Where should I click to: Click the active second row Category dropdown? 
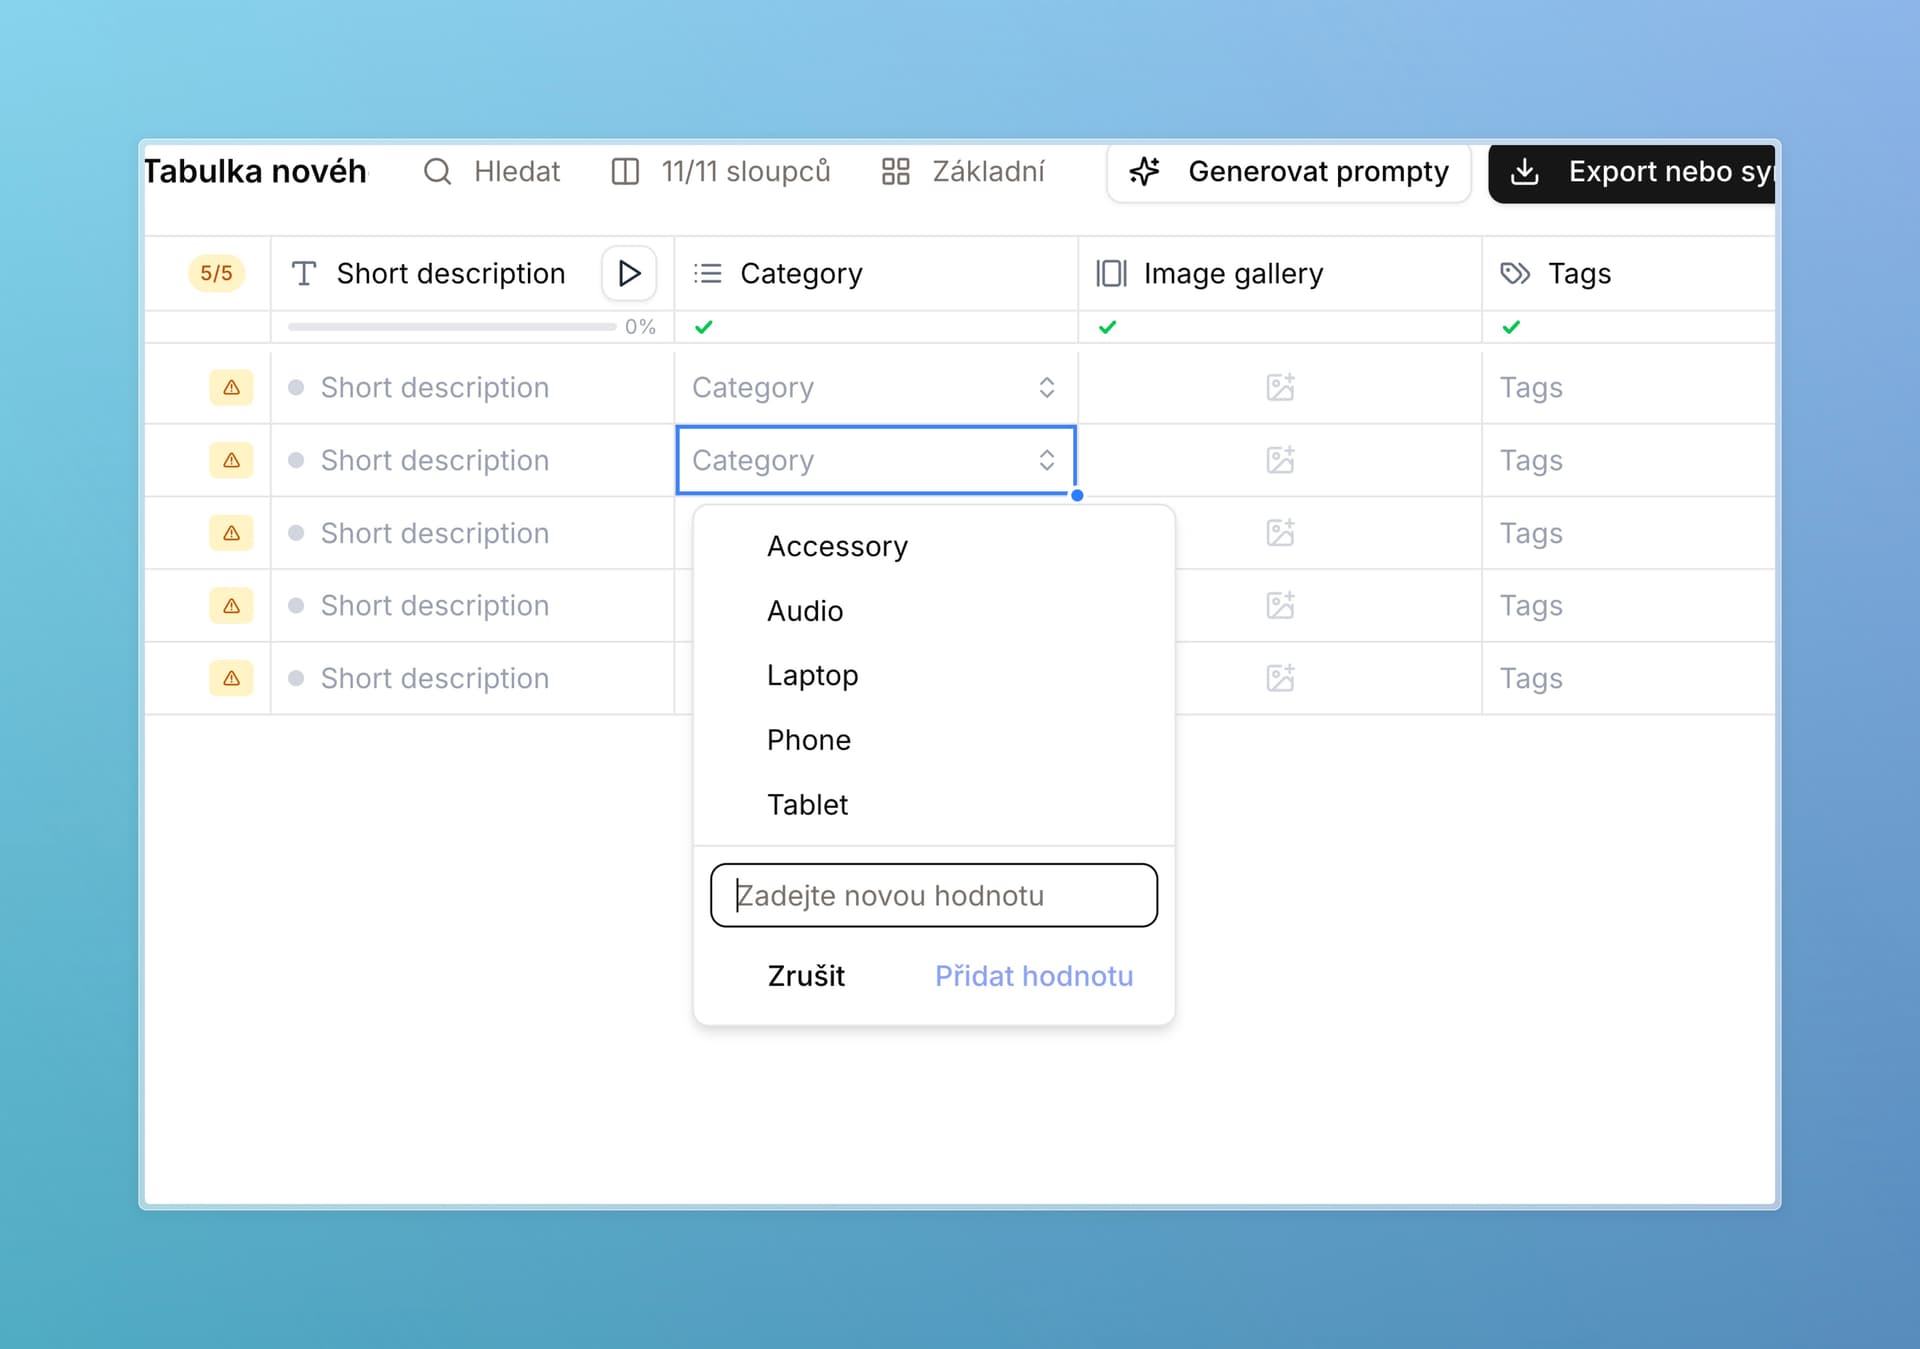click(876, 460)
